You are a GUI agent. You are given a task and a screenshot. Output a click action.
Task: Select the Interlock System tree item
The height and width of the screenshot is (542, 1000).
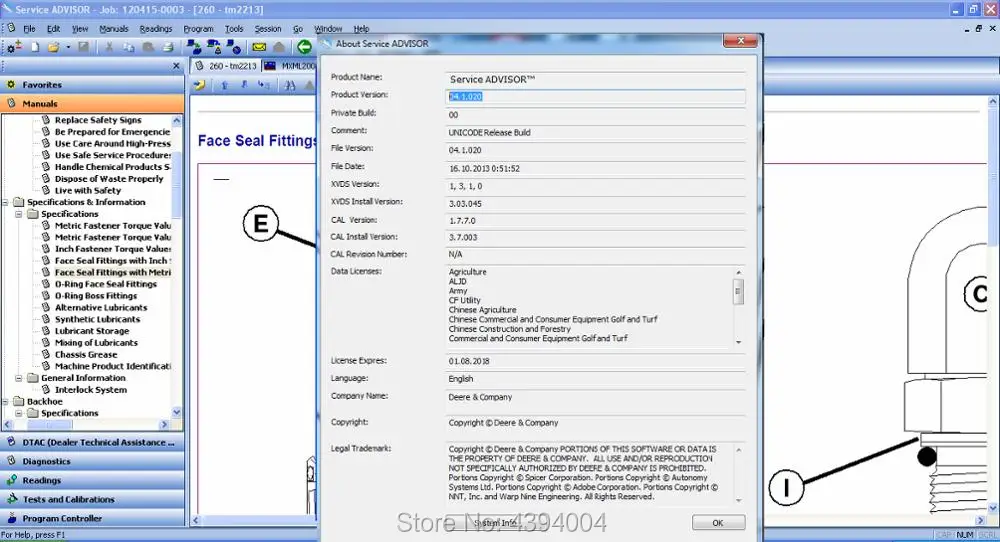point(91,390)
